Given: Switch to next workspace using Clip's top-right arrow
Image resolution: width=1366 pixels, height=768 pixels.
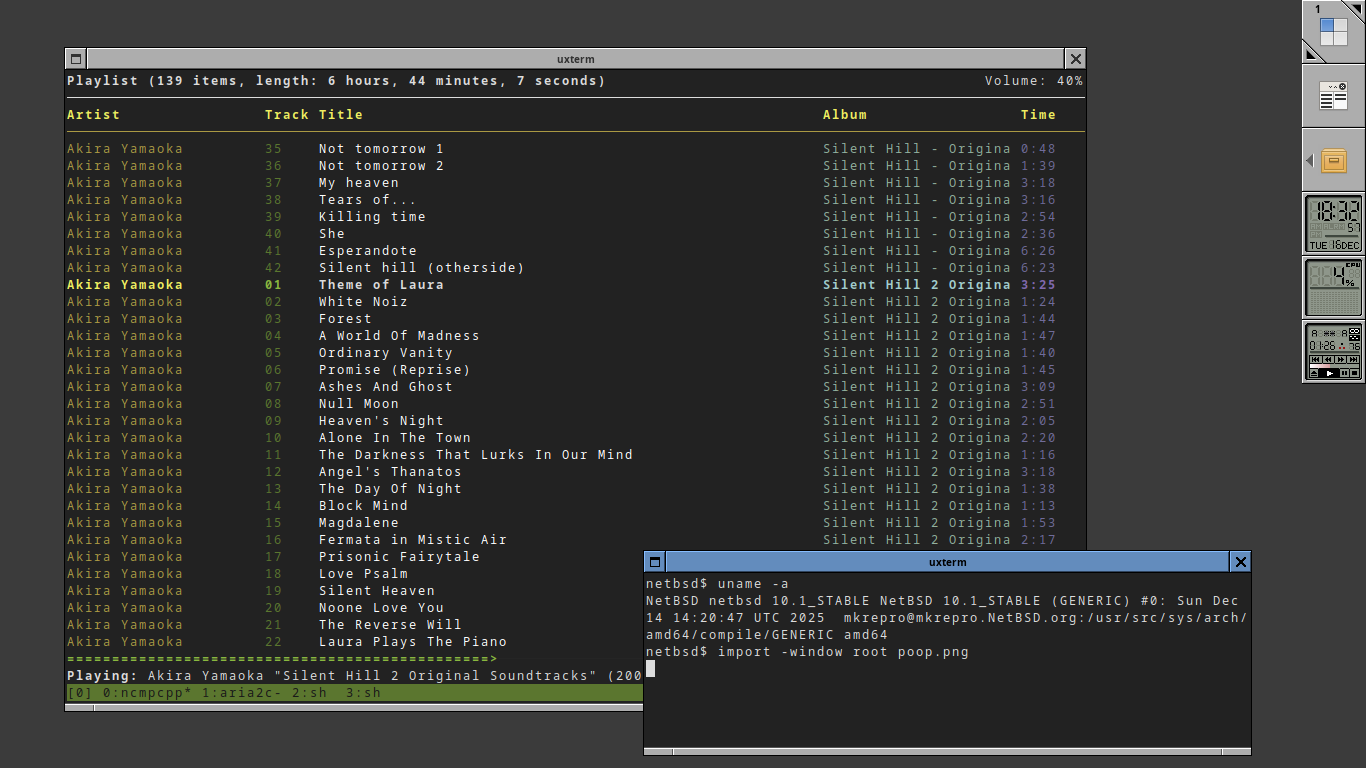Looking at the screenshot, I should [1356, 8].
